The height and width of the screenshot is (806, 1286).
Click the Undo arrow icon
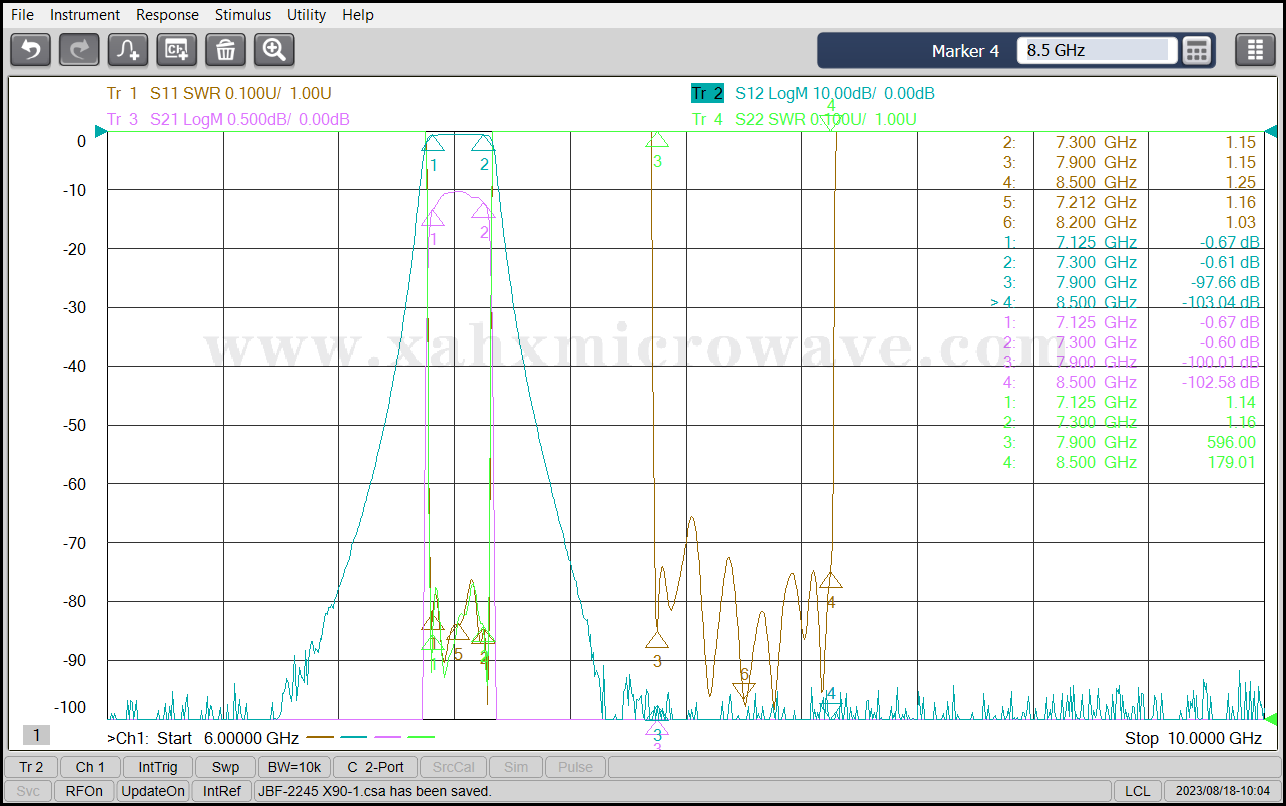click(30, 49)
